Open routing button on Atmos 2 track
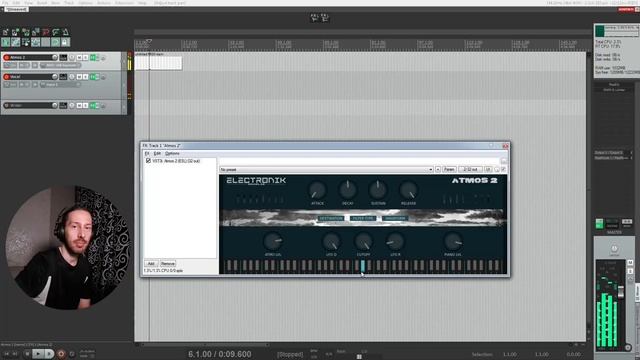The height and width of the screenshot is (360, 640). (x=63, y=58)
